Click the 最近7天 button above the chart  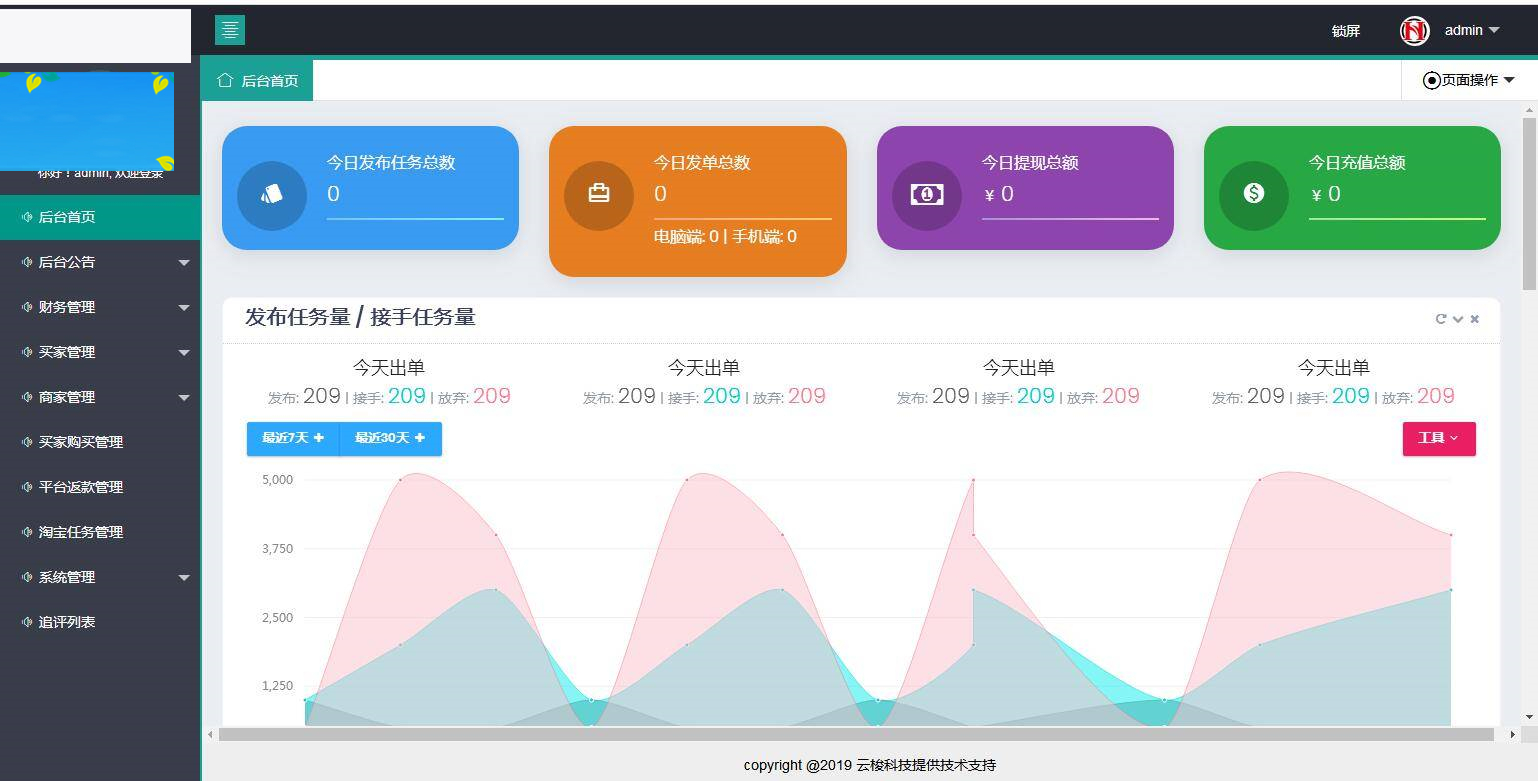(x=291, y=438)
